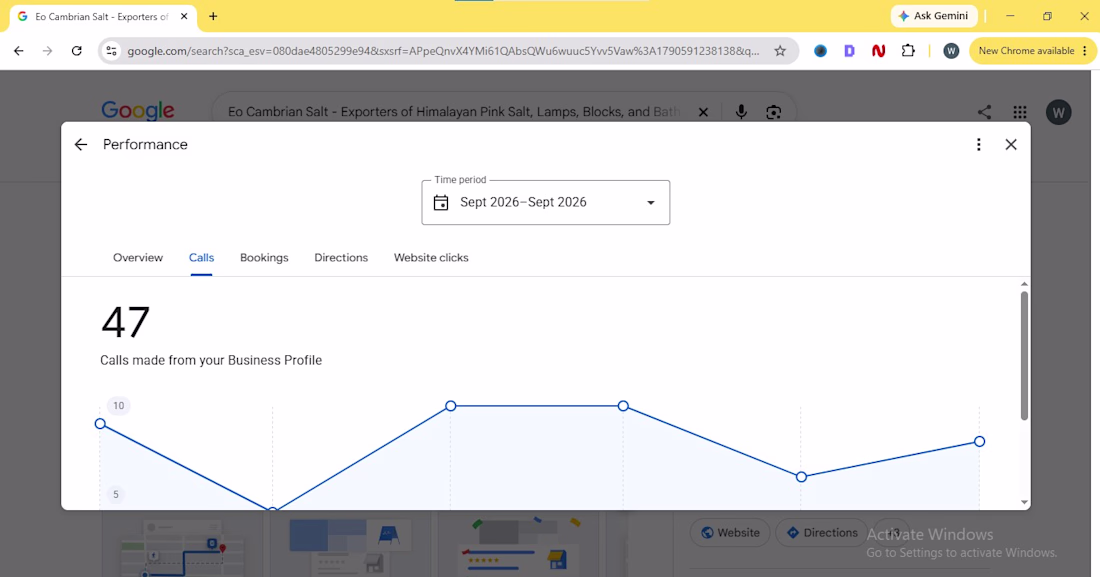Reload the current page
The width and height of the screenshot is (1100, 577).
tap(76, 51)
